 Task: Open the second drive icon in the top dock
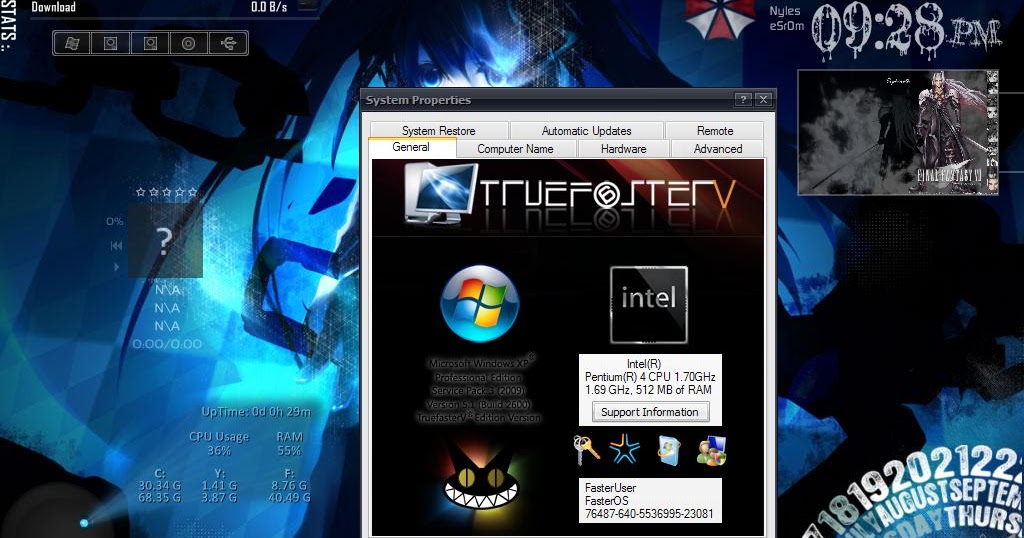(x=150, y=44)
